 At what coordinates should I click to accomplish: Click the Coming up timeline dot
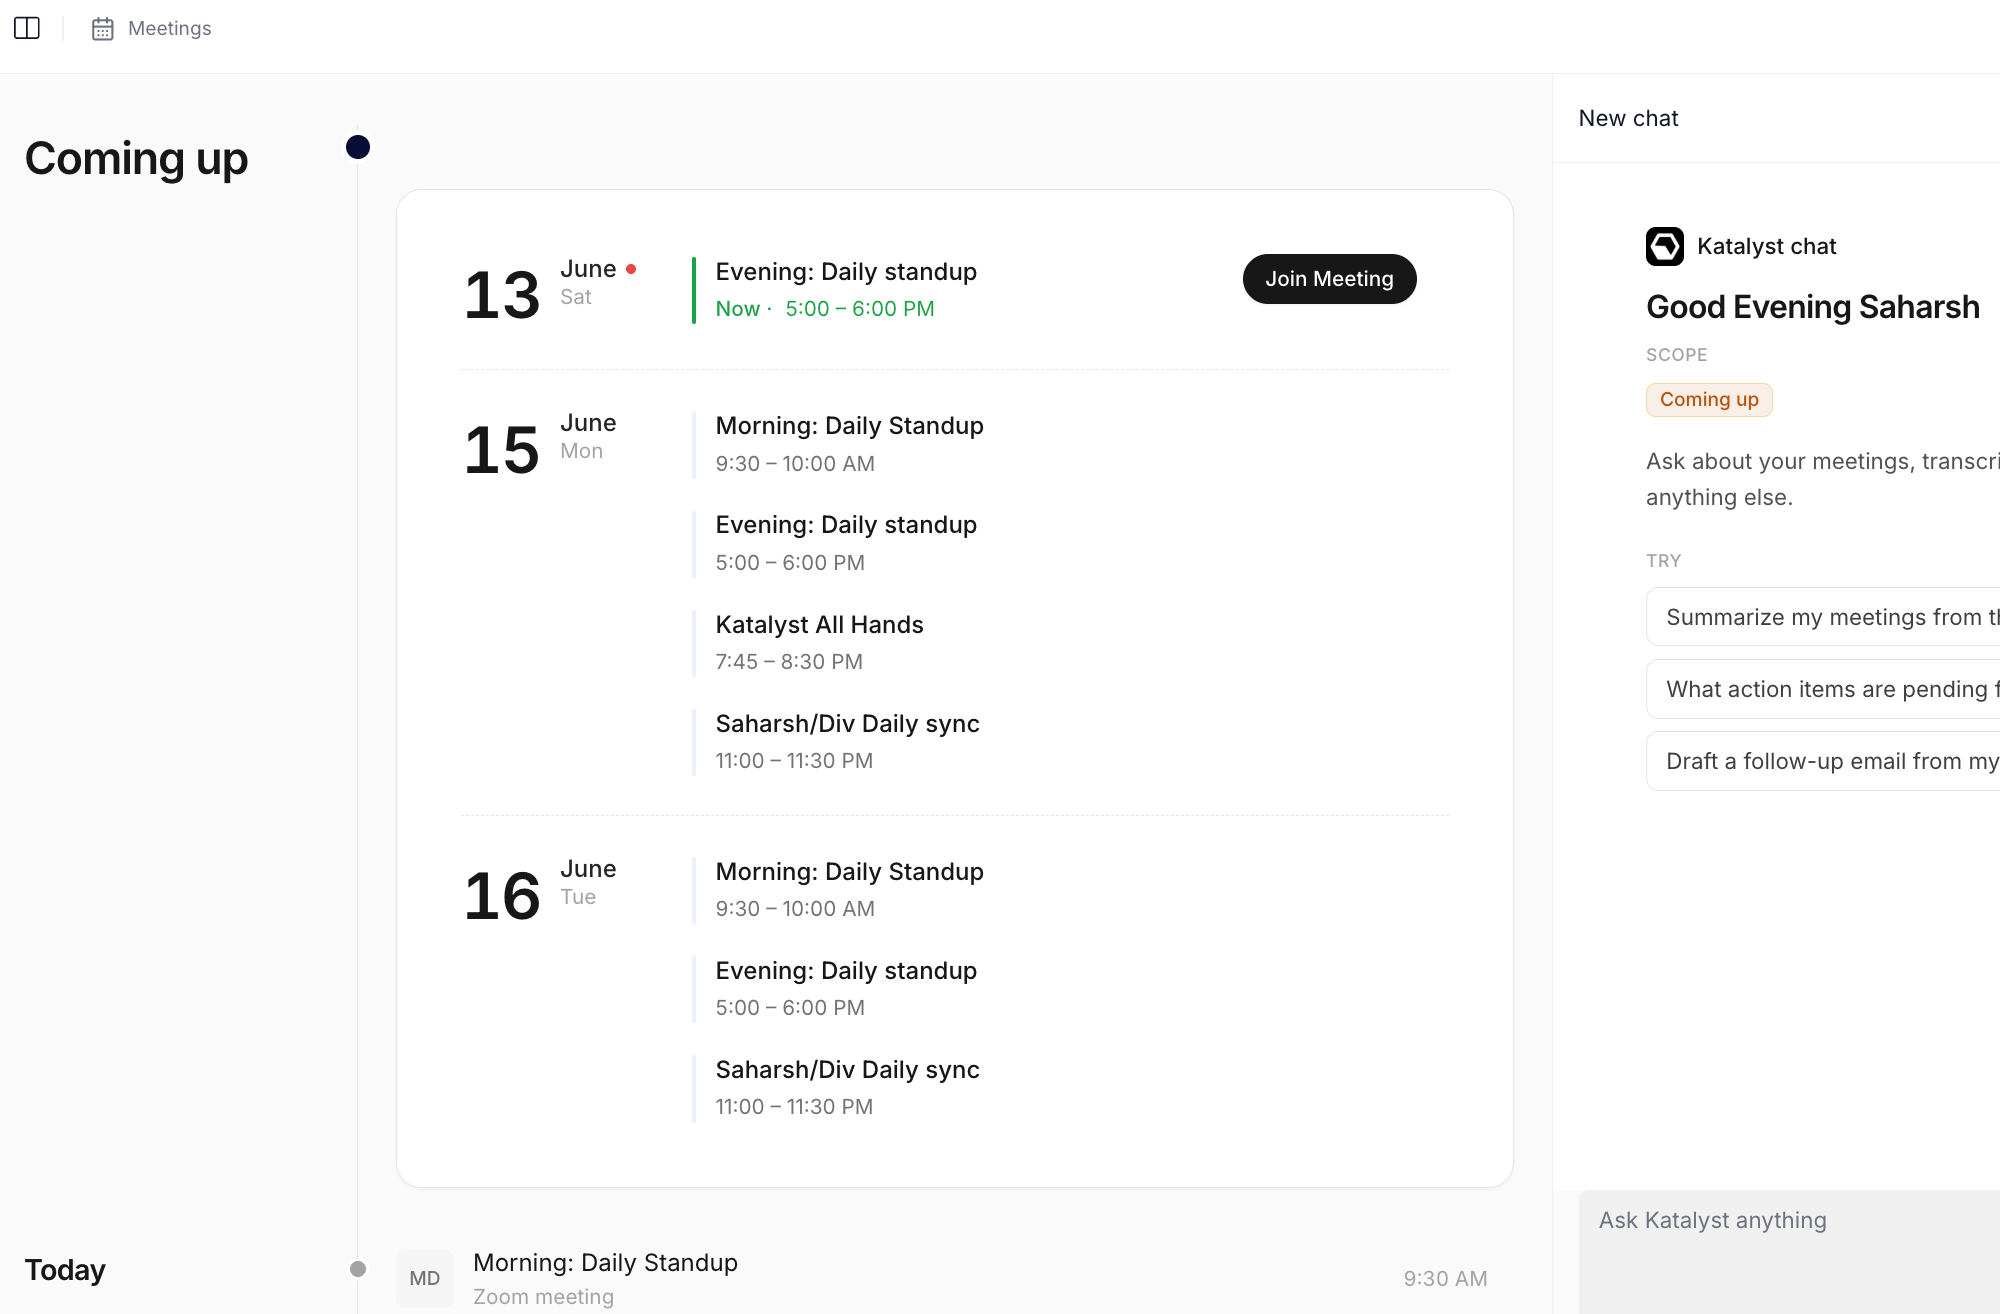[x=358, y=147]
